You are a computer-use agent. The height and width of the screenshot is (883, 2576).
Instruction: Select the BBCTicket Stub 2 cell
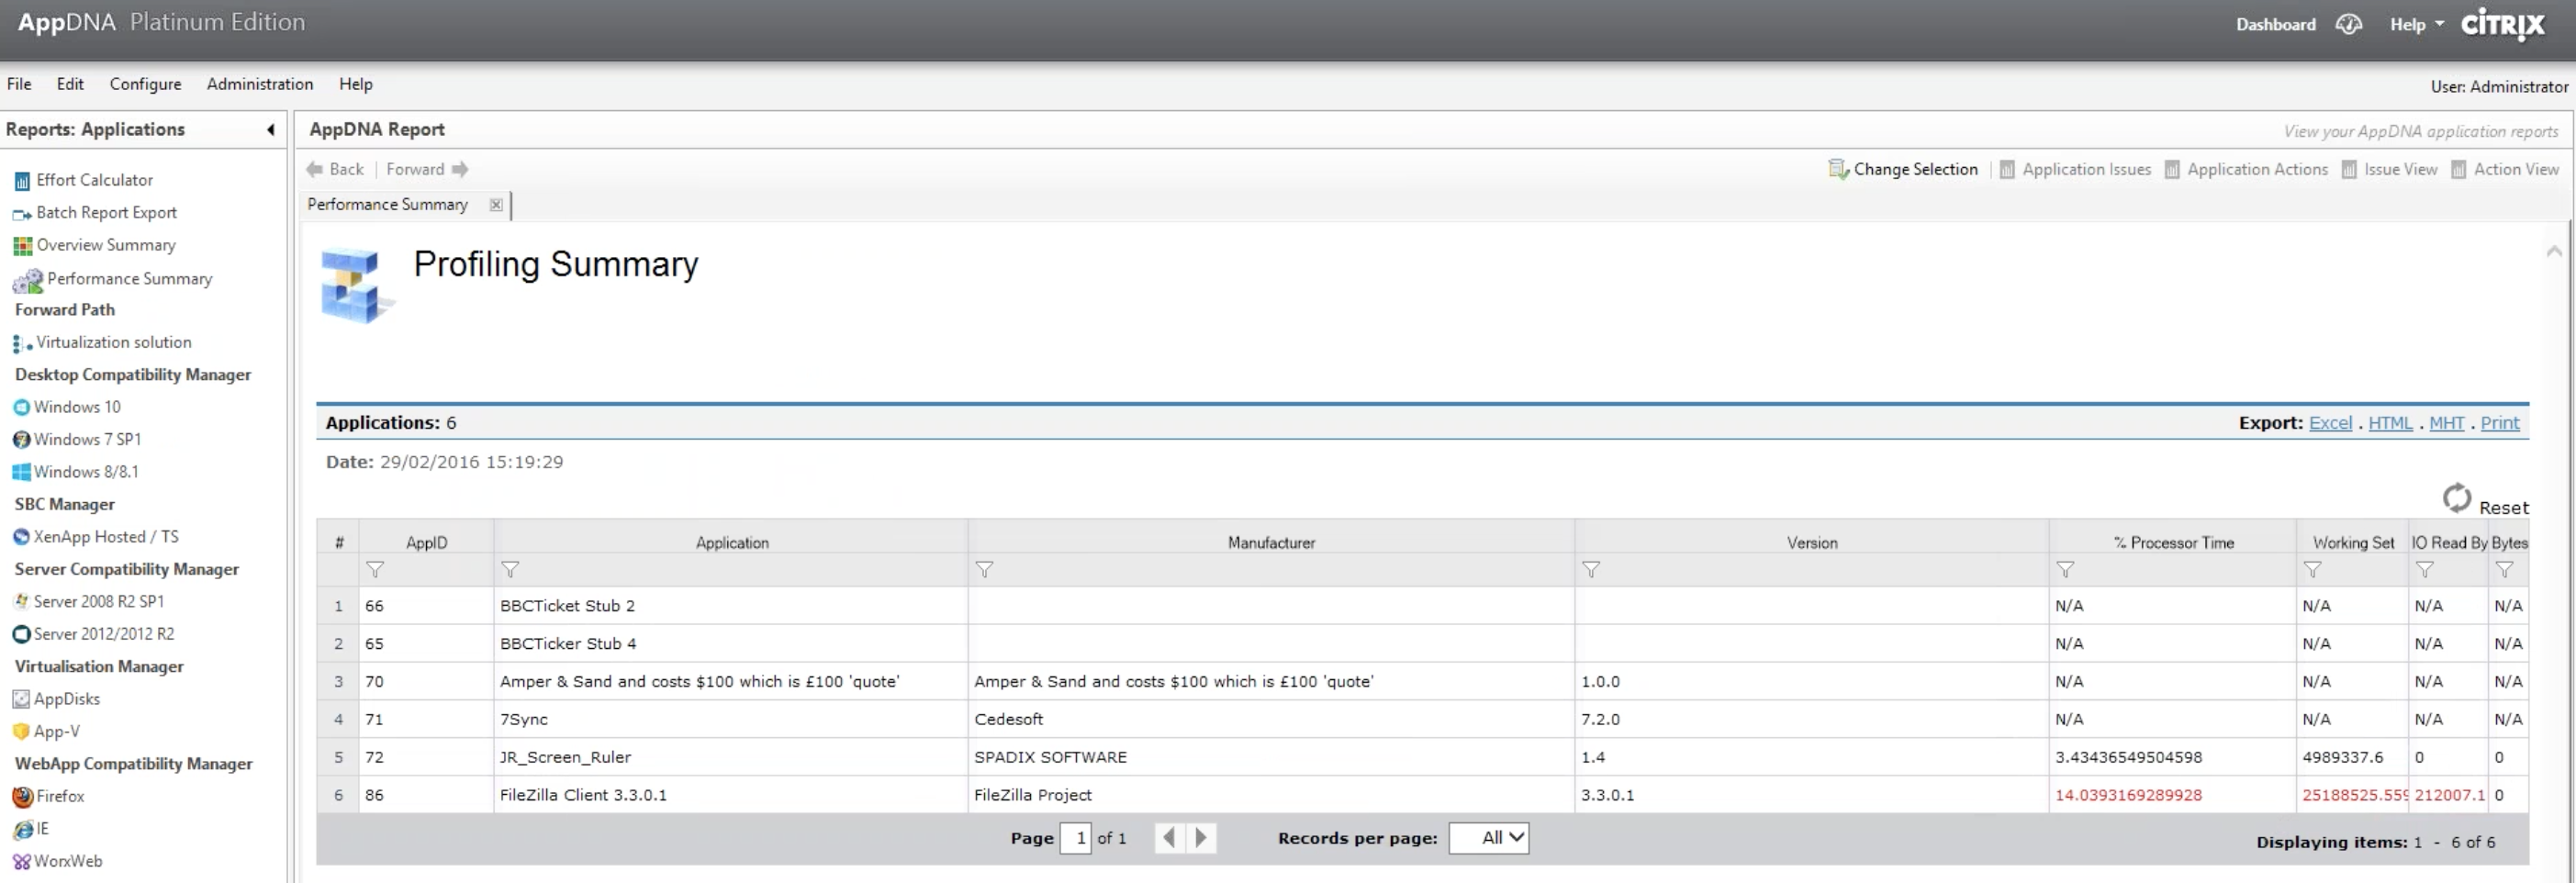(x=730, y=606)
